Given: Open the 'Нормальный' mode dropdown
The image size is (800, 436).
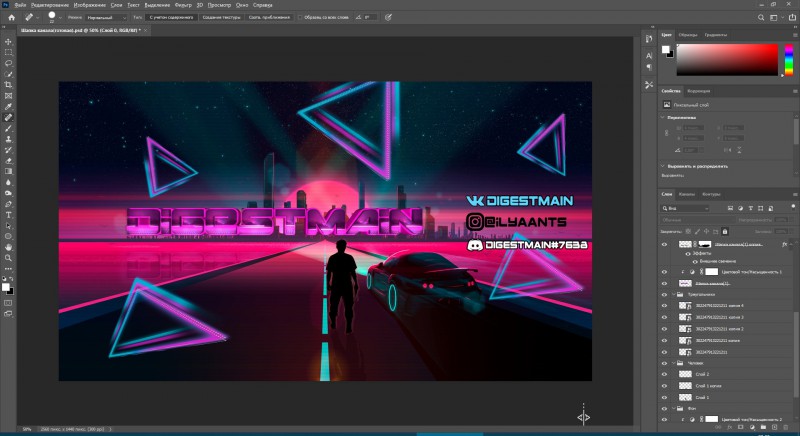Looking at the screenshot, I should pos(106,17).
